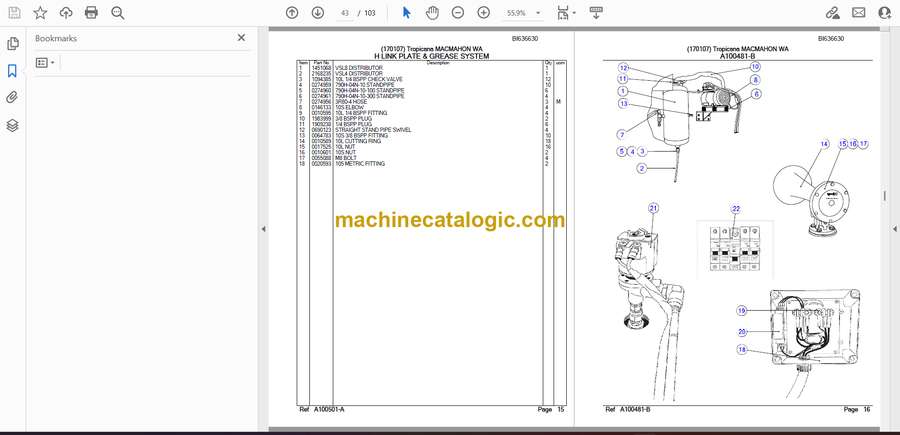Click the 10S METRIC FITTING row
The width and height of the screenshot is (900, 435).
click(x=431, y=164)
